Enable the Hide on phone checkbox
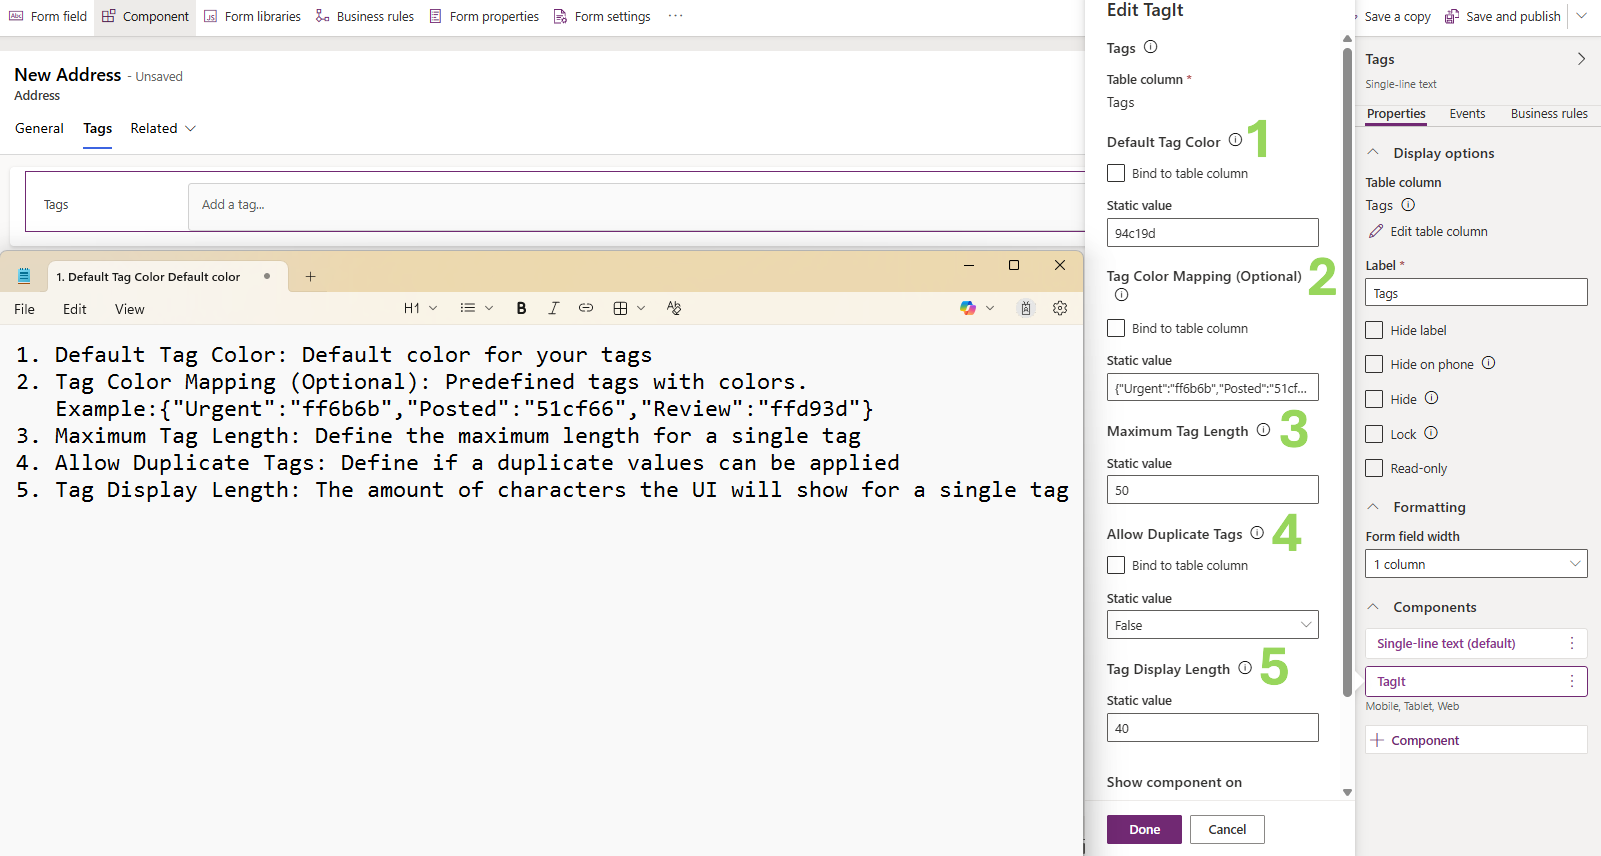 1375,364
